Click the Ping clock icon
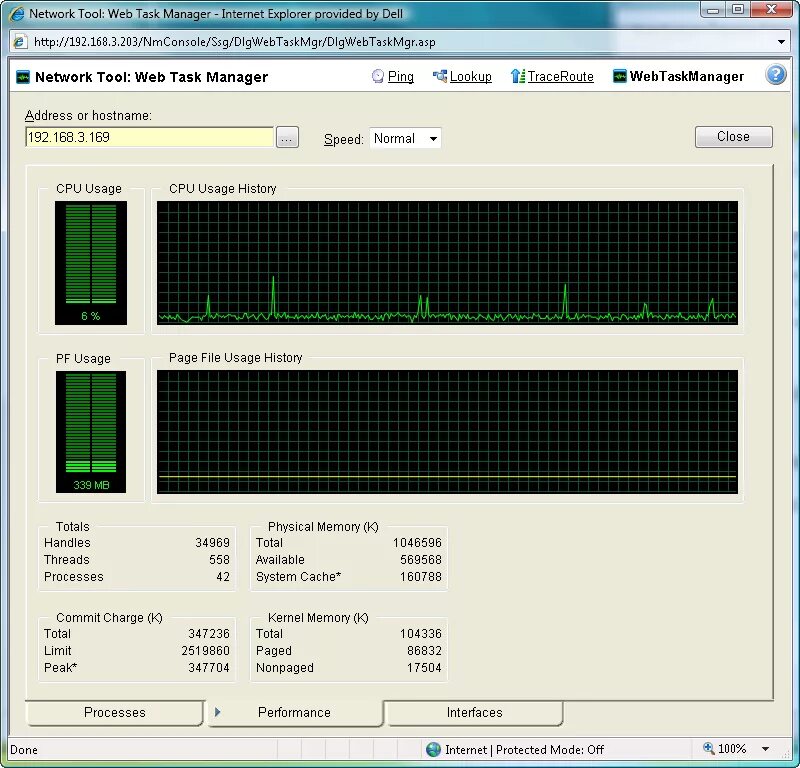The width and height of the screenshot is (800, 768). click(378, 77)
